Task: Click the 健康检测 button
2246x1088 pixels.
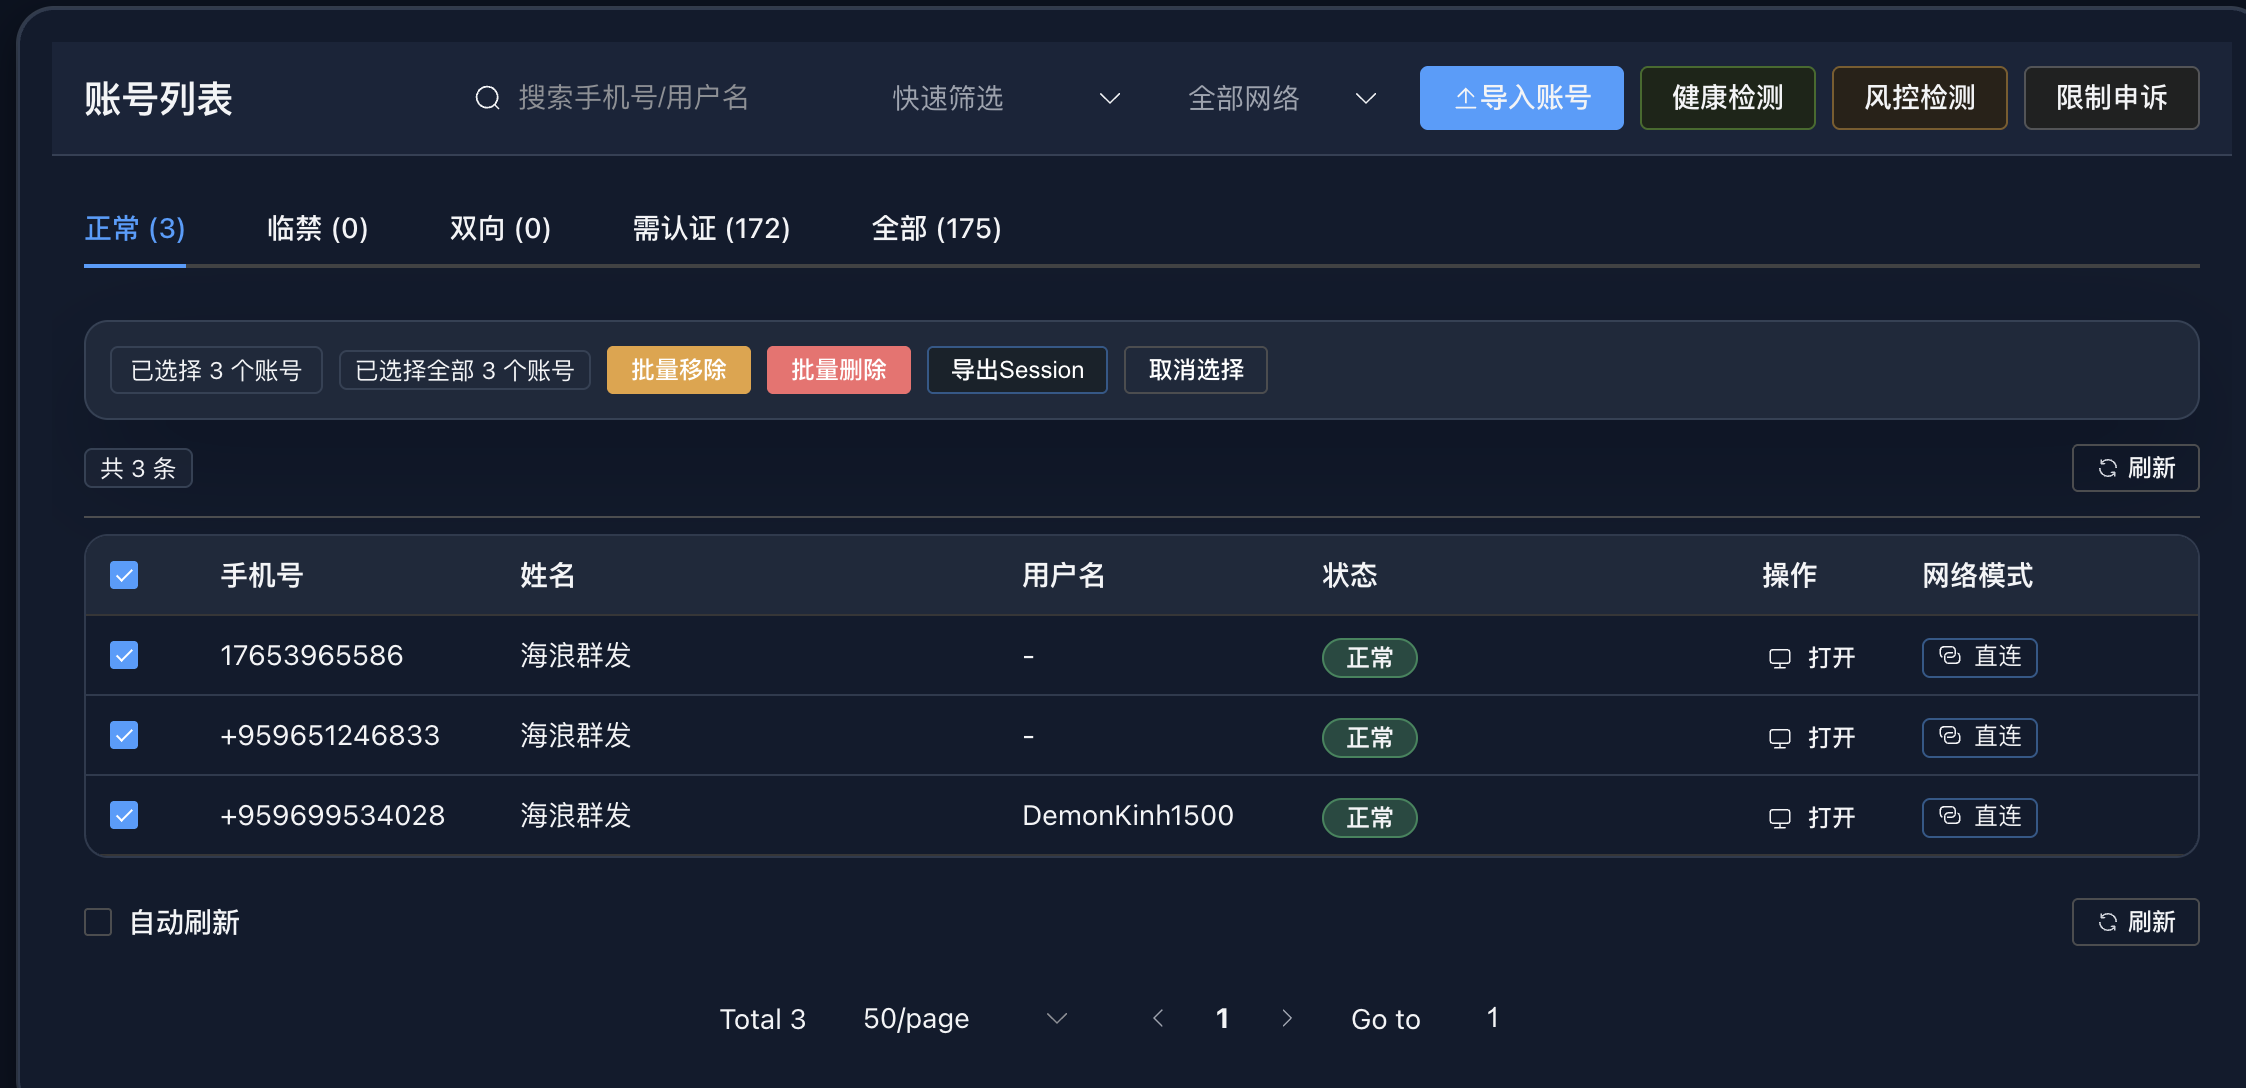Action: (1727, 97)
